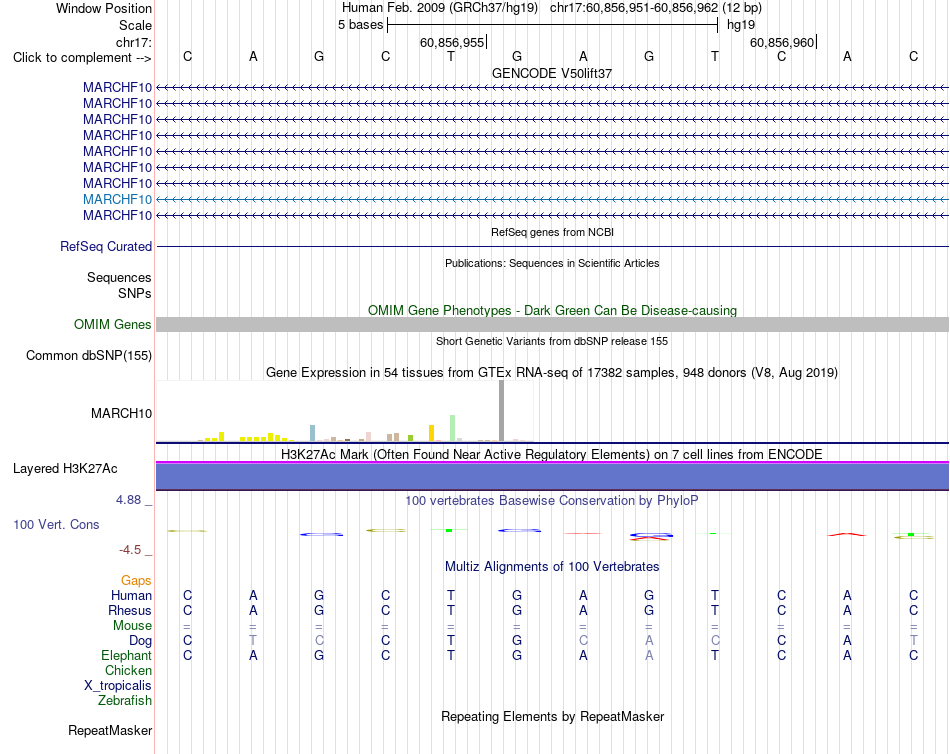Click the 'RefSeq genes from NCBI' title
Viewport: 950px width, 754px height.
(x=552, y=232)
